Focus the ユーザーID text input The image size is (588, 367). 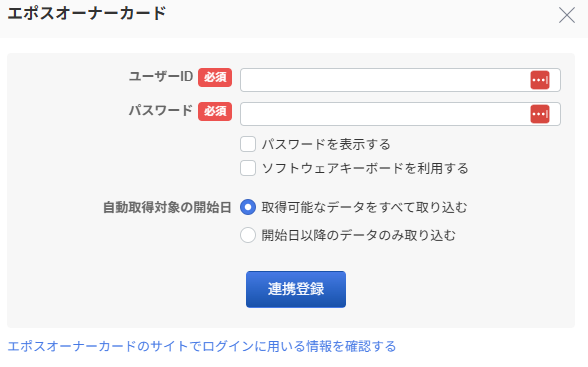click(x=400, y=80)
